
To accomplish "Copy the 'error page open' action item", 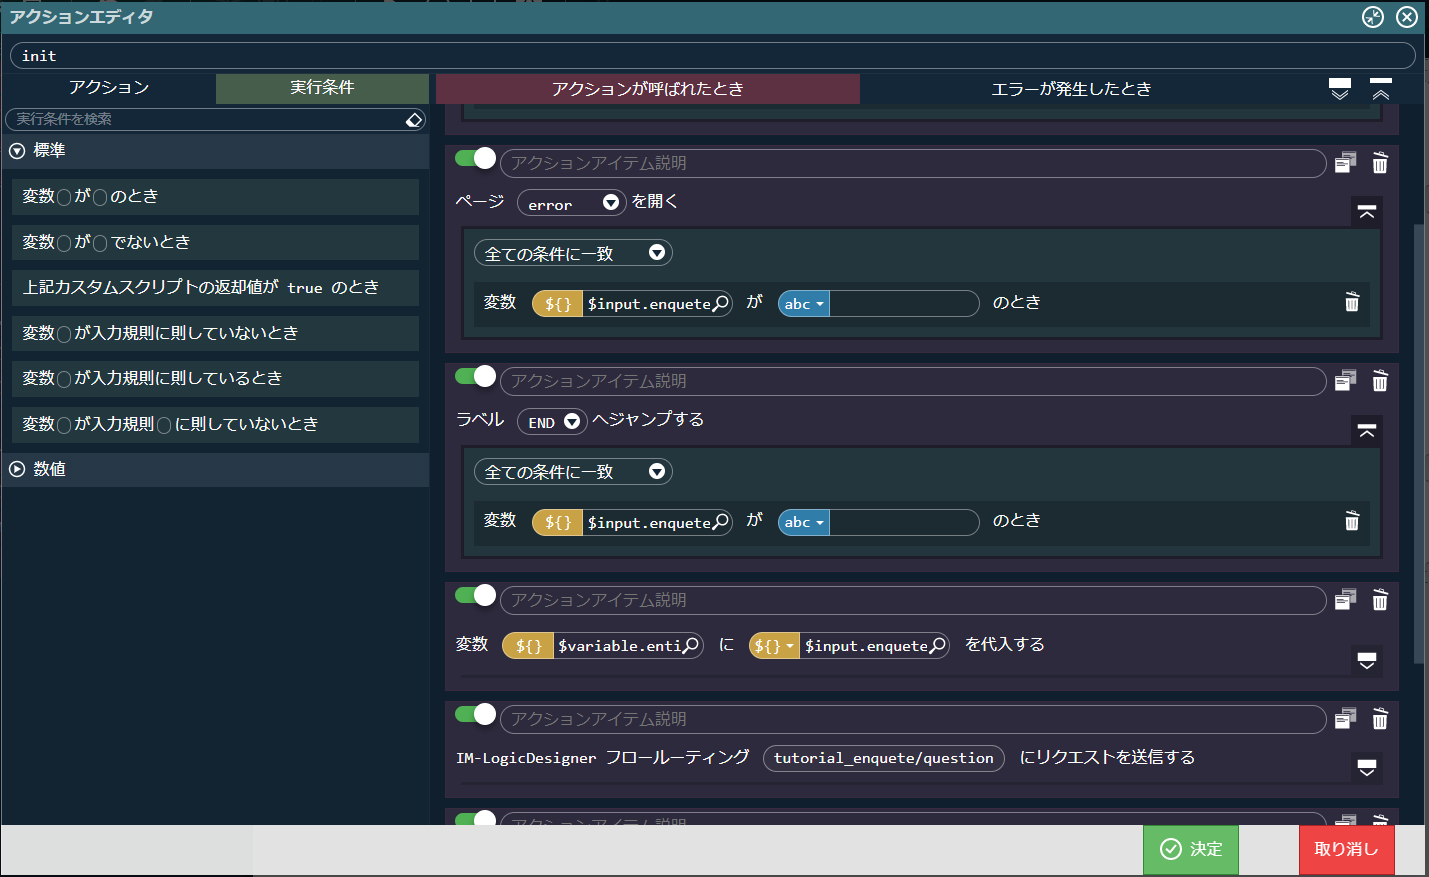I will pyautogui.click(x=1345, y=163).
